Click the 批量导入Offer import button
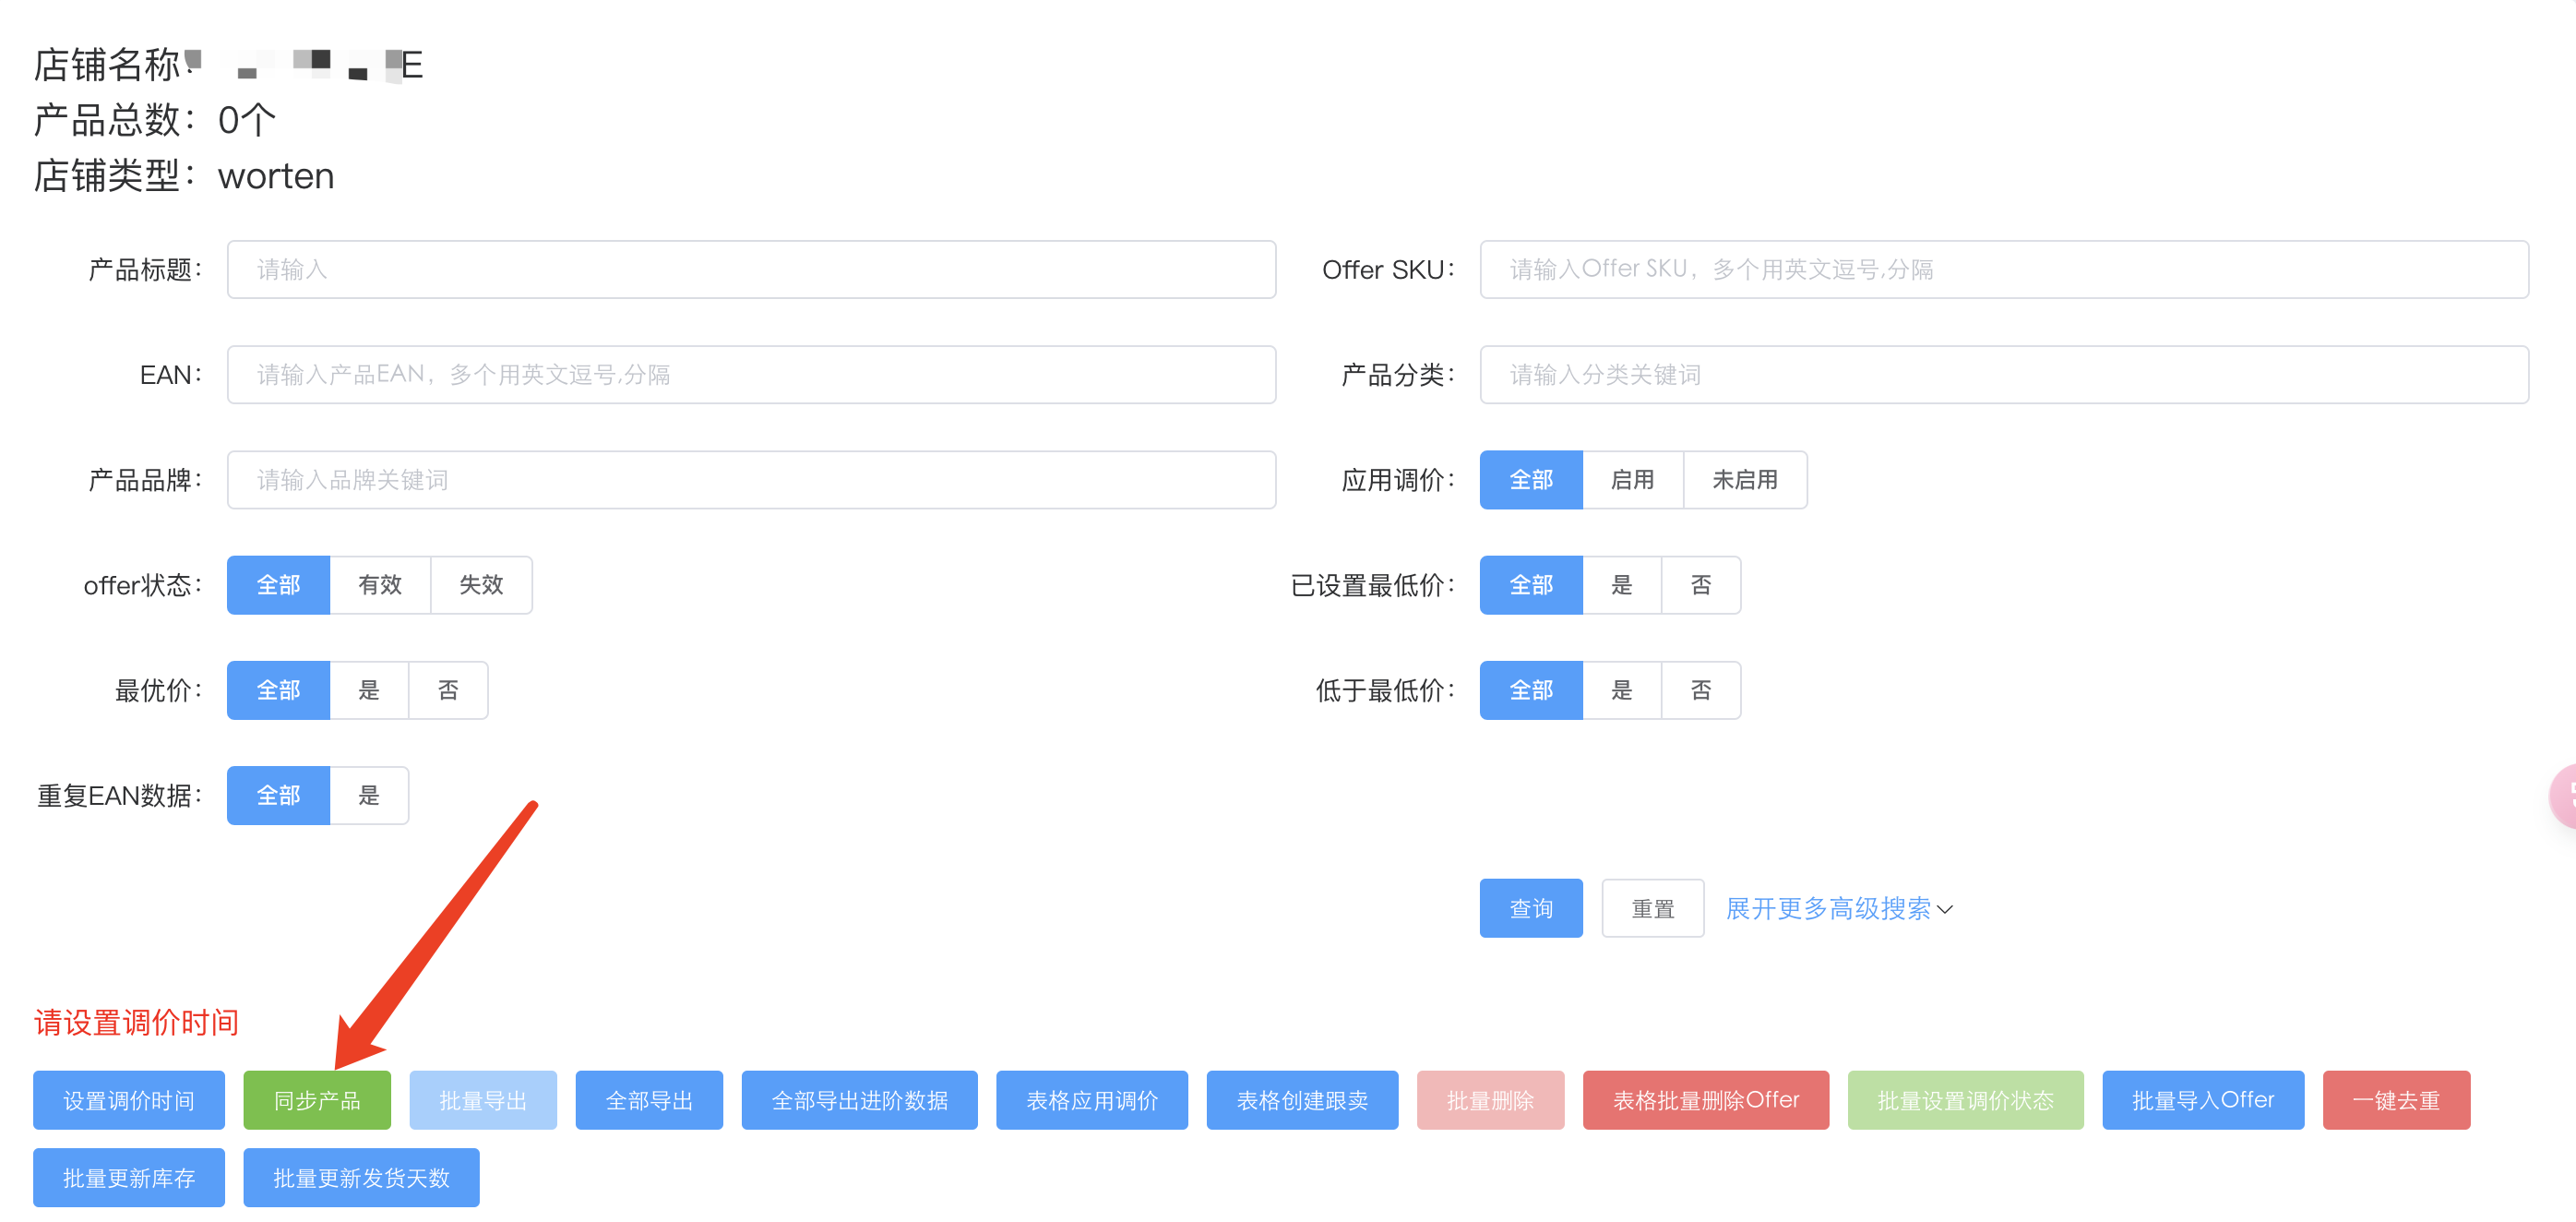 [x=2202, y=1099]
